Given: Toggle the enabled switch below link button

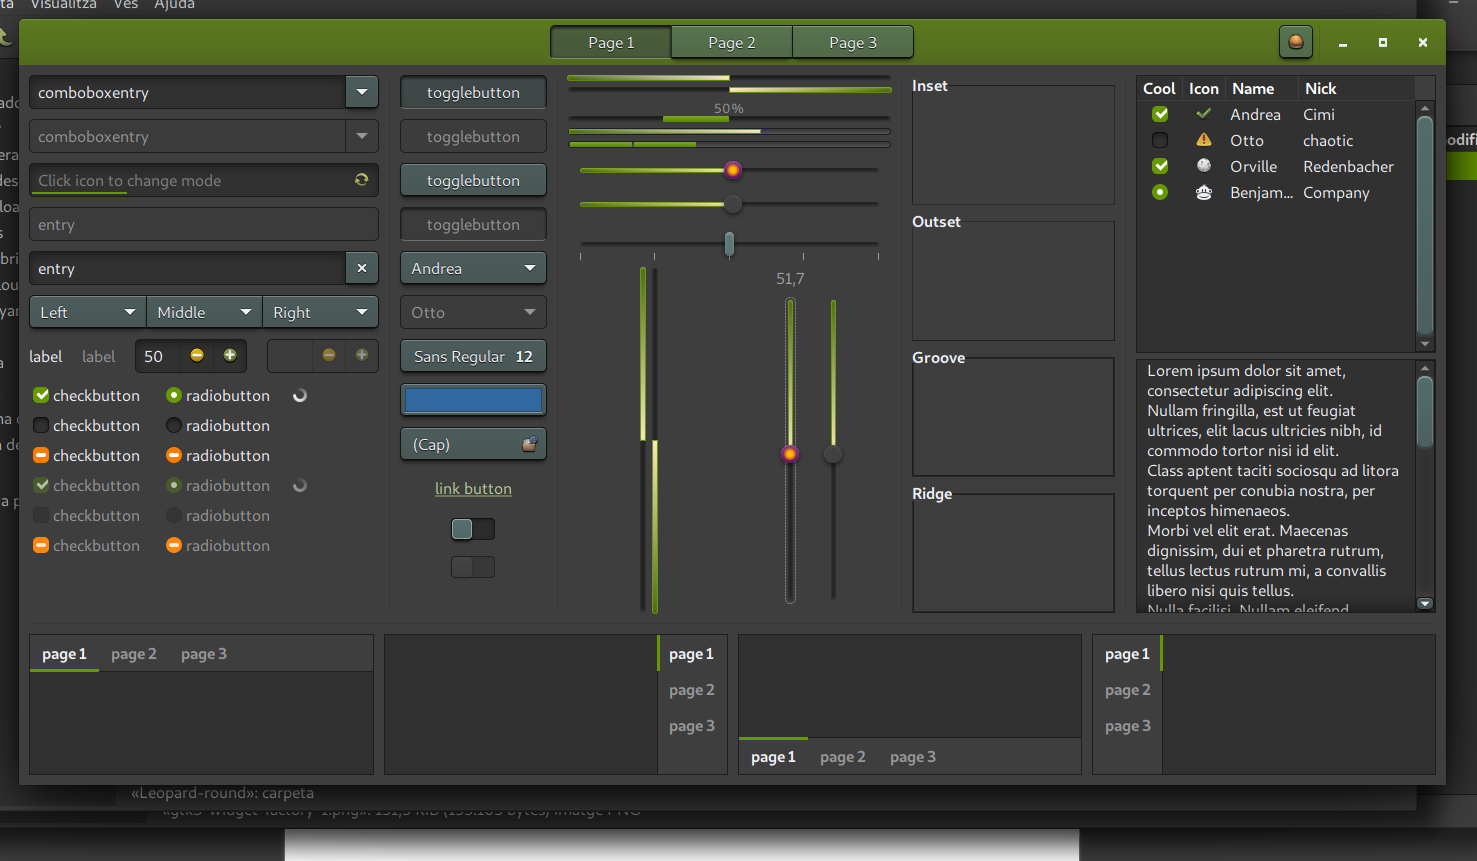Looking at the screenshot, I should 473,529.
